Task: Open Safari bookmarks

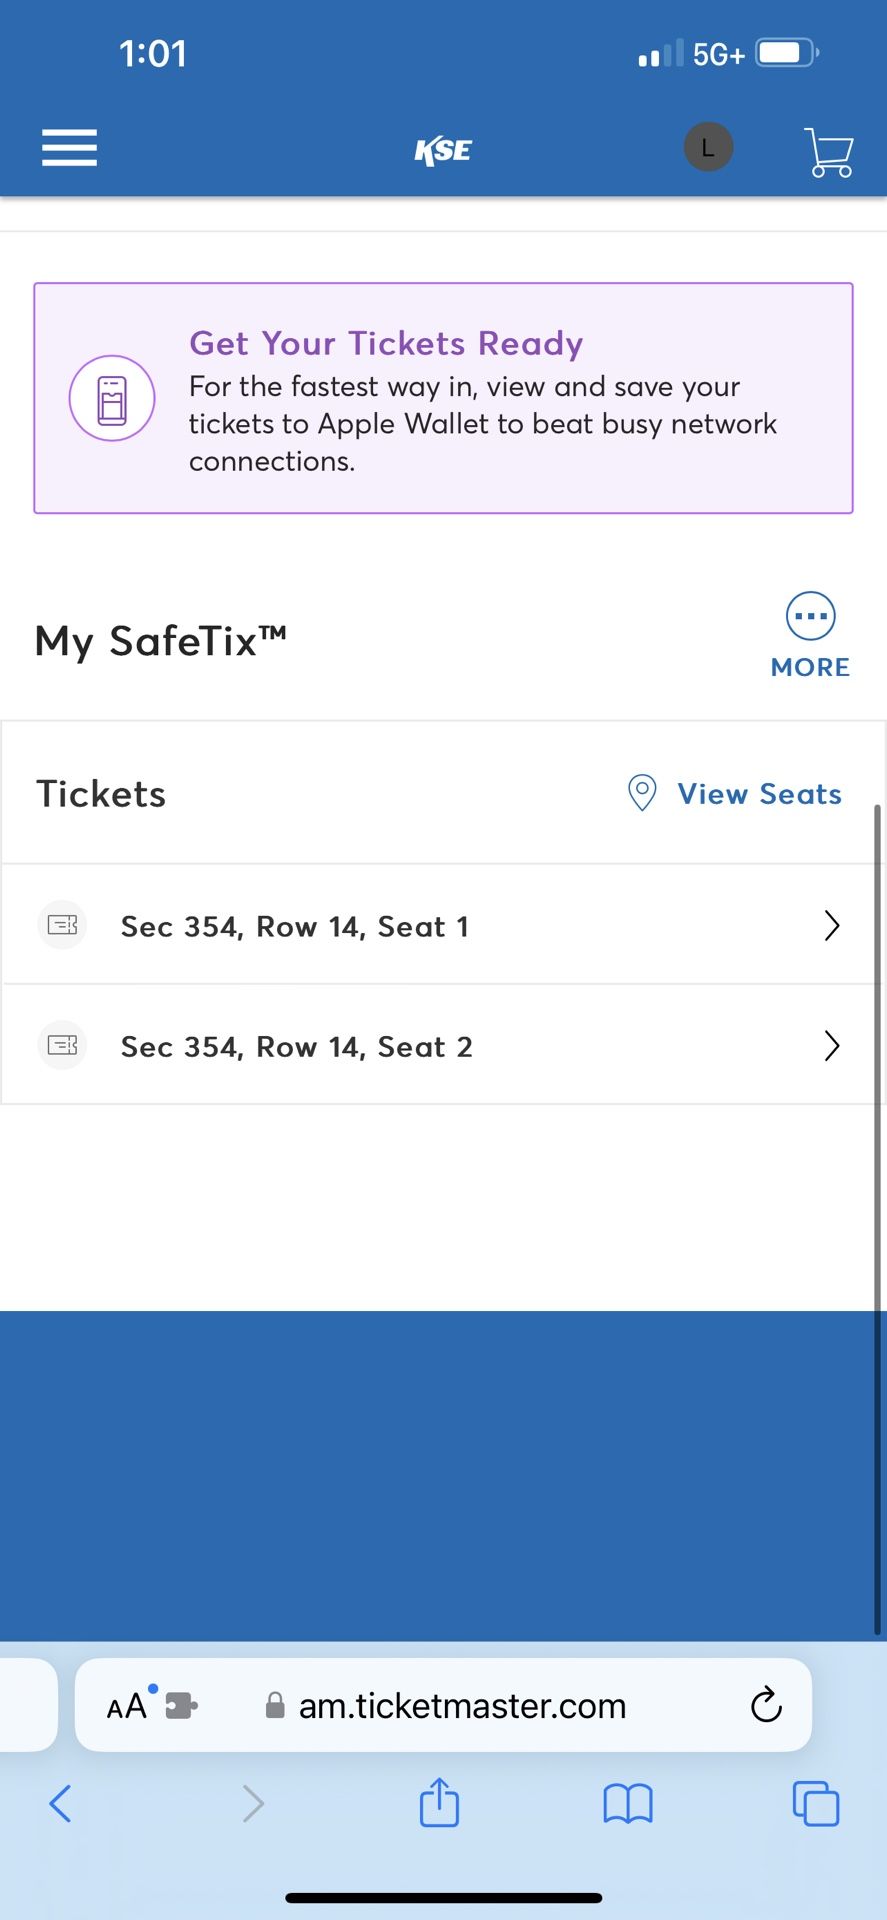Action: point(628,1804)
